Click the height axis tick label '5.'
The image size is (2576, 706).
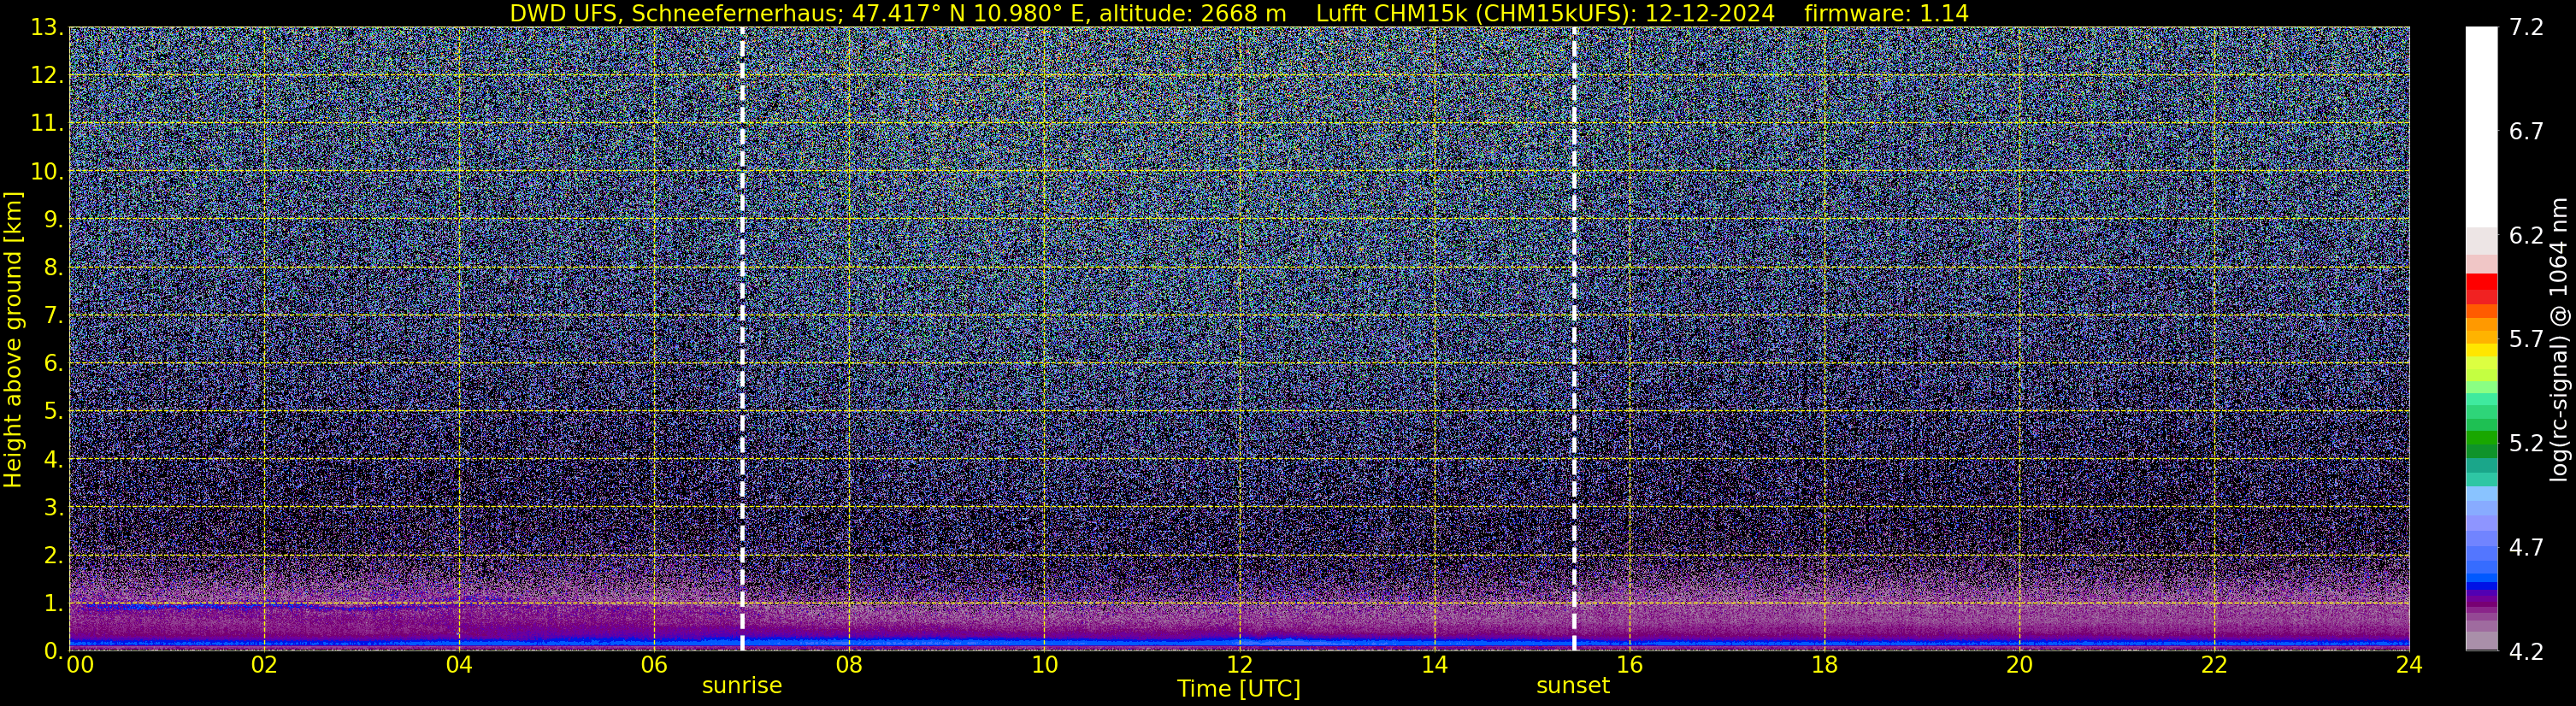click(54, 412)
